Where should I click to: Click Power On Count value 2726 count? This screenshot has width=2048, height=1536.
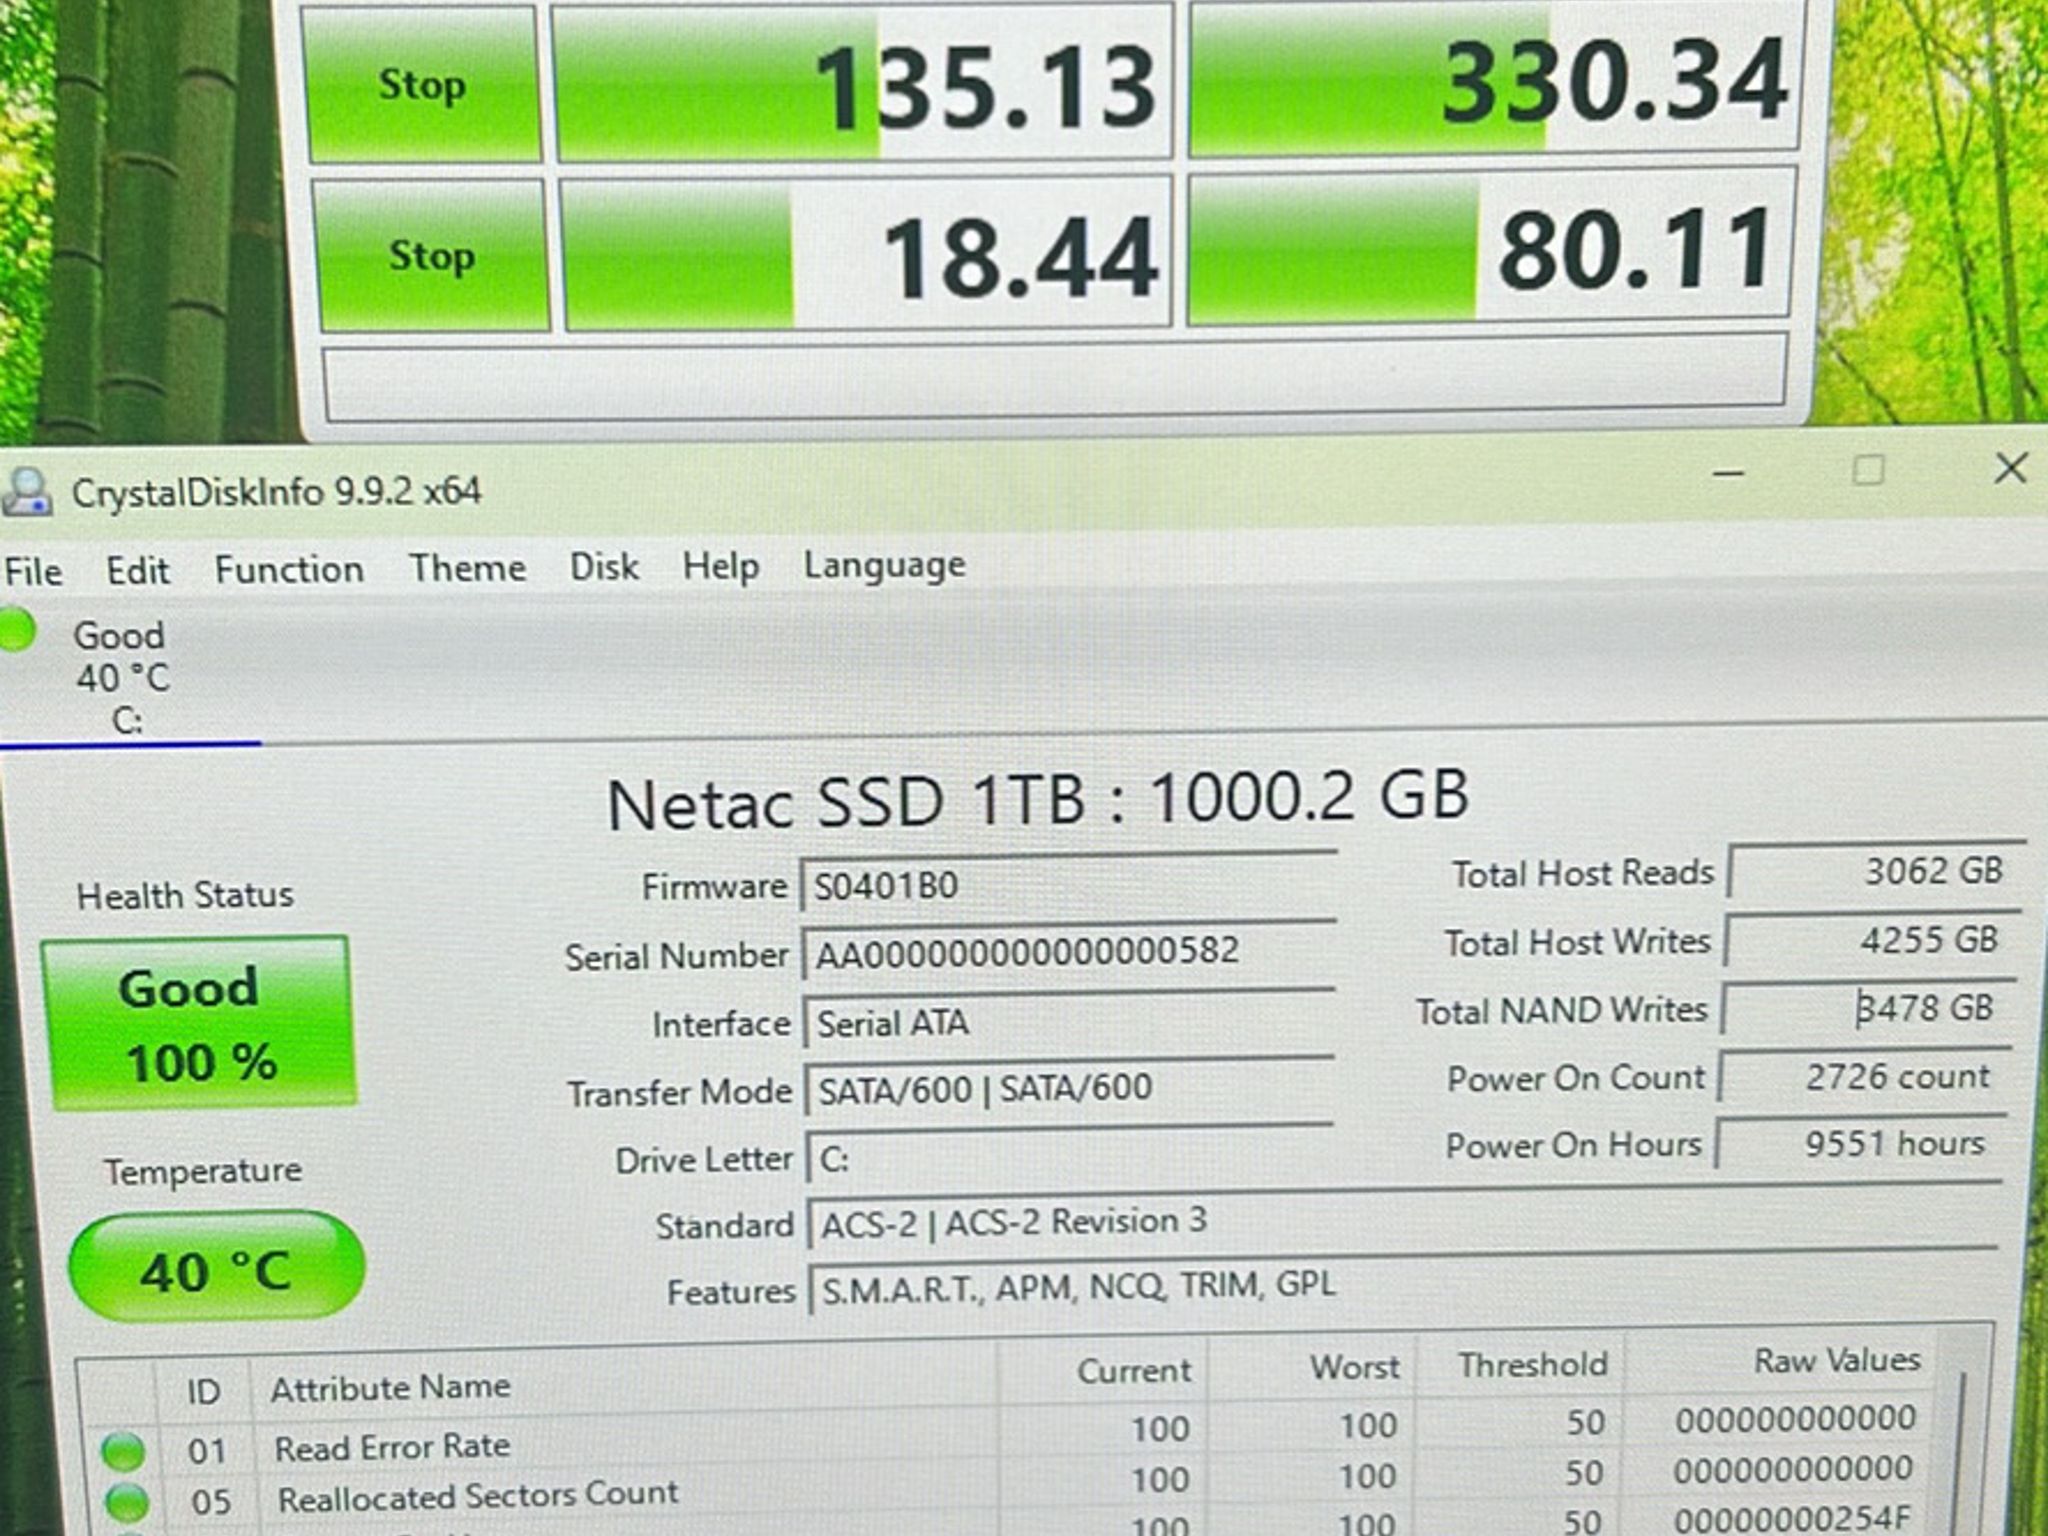tap(1864, 1076)
